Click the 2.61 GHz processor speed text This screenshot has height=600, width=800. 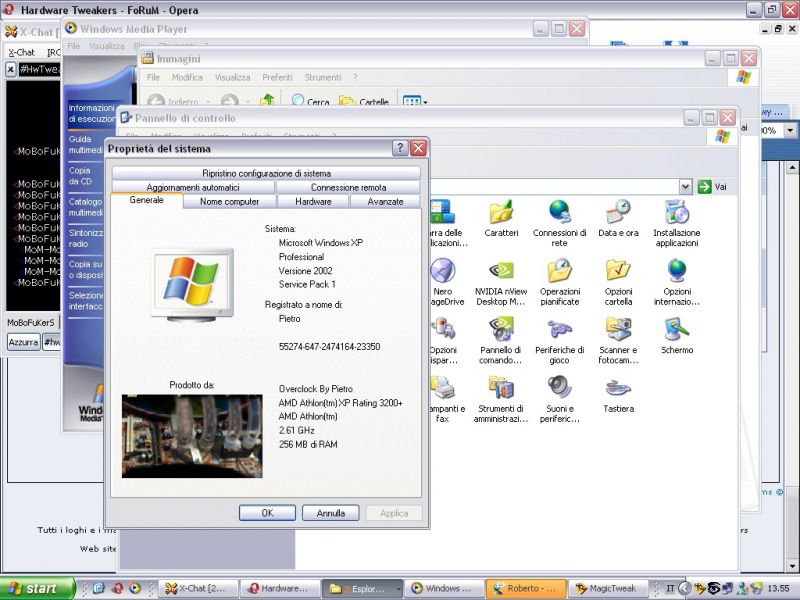tap(296, 430)
